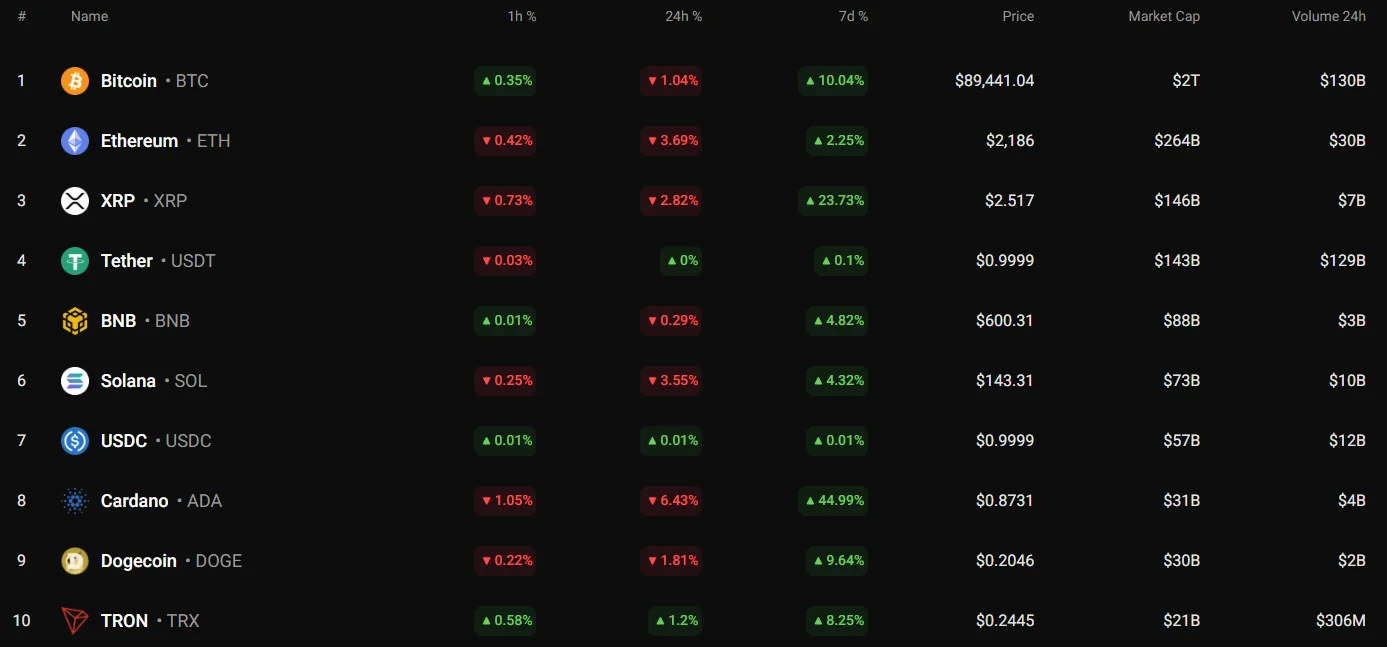The image size is (1387, 647).
Task: Sort by the Price column header
Action: pyautogui.click(x=1018, y=16)
